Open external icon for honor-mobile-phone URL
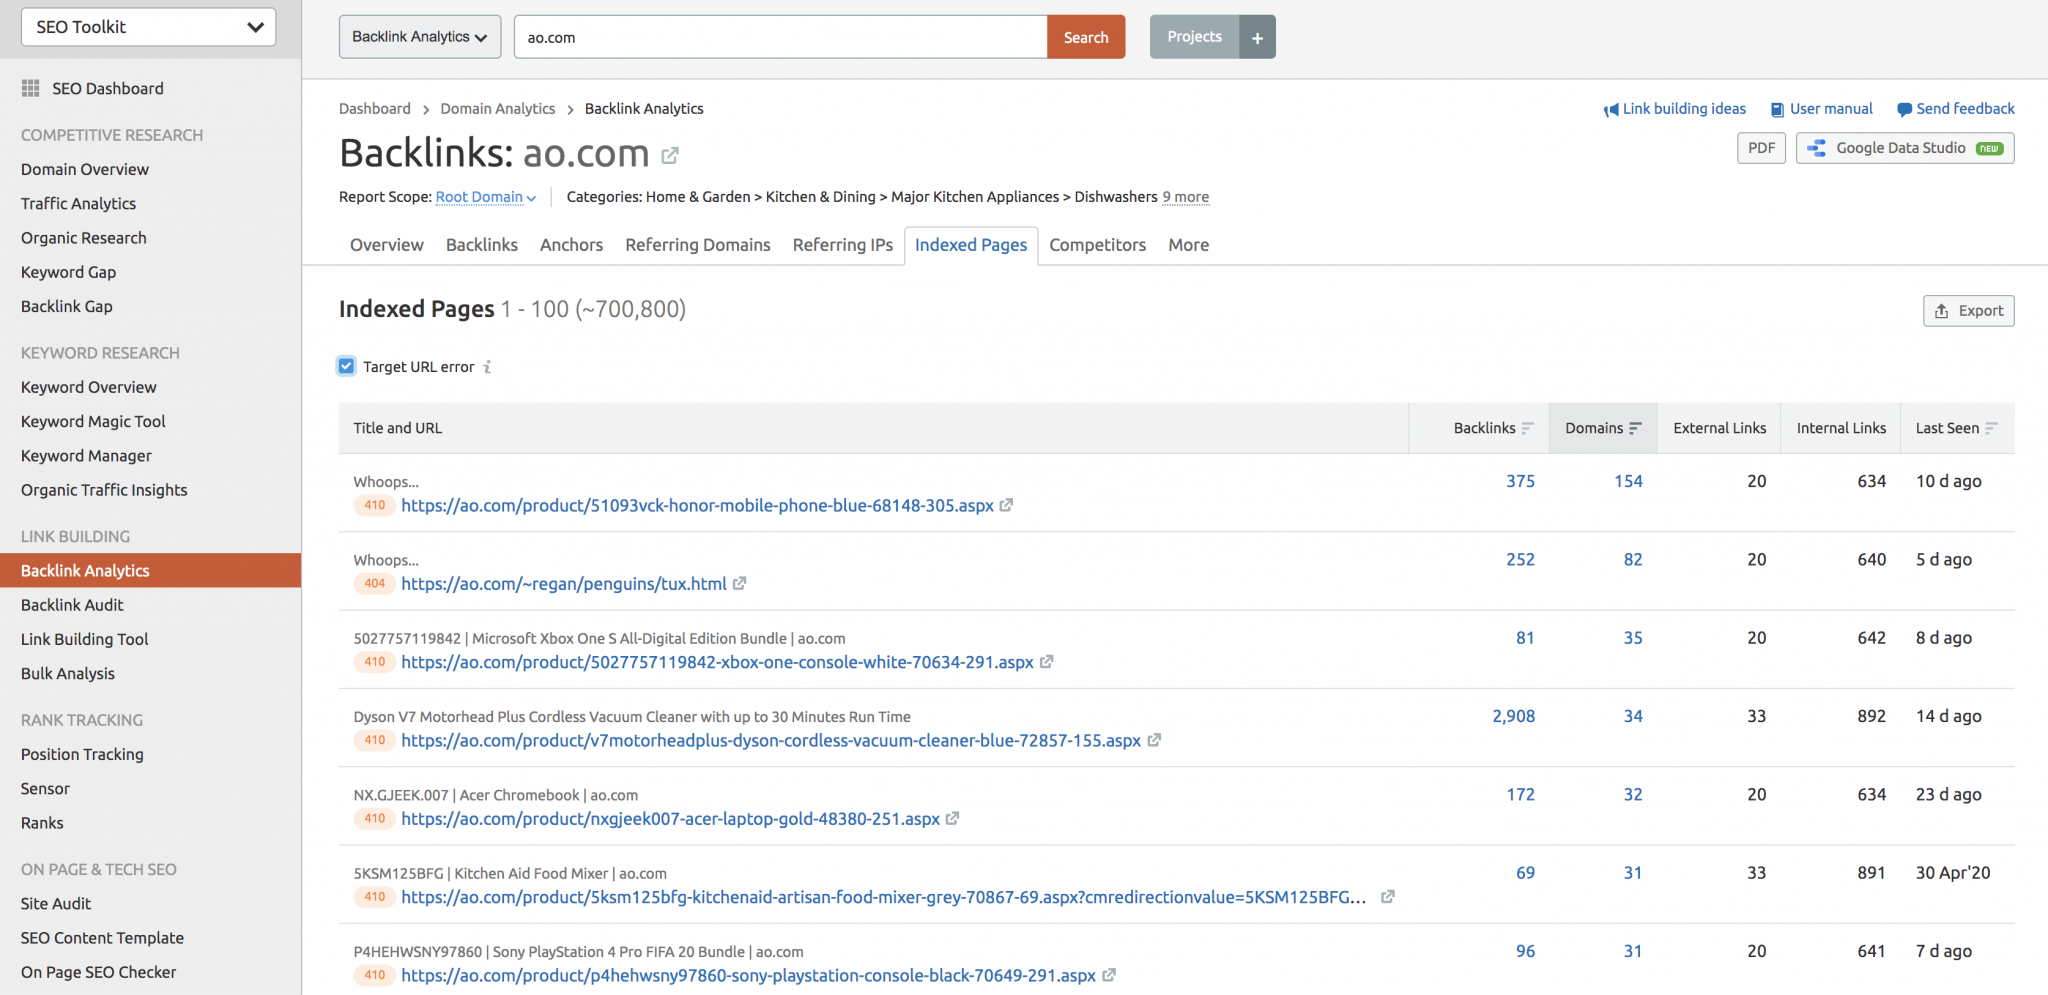 pyautogui.click(x=1006, y=505)
